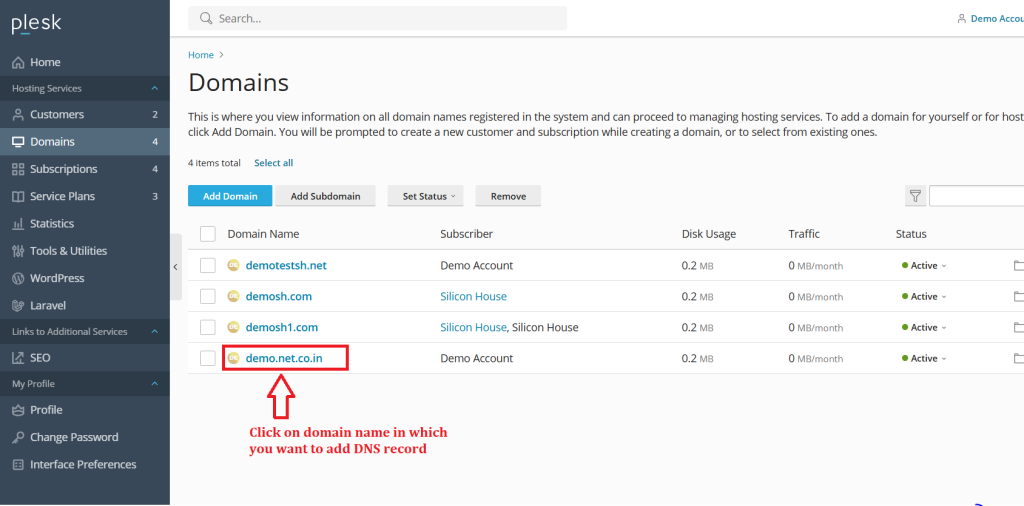1024x506 pixels.
Task: Click the Laravel logo icon
Action: (18, 306)
